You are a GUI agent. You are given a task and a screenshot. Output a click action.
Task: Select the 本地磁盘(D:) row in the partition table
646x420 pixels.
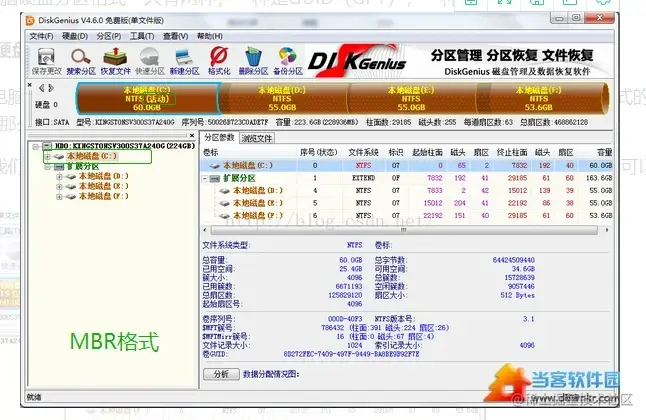(407, 190)
